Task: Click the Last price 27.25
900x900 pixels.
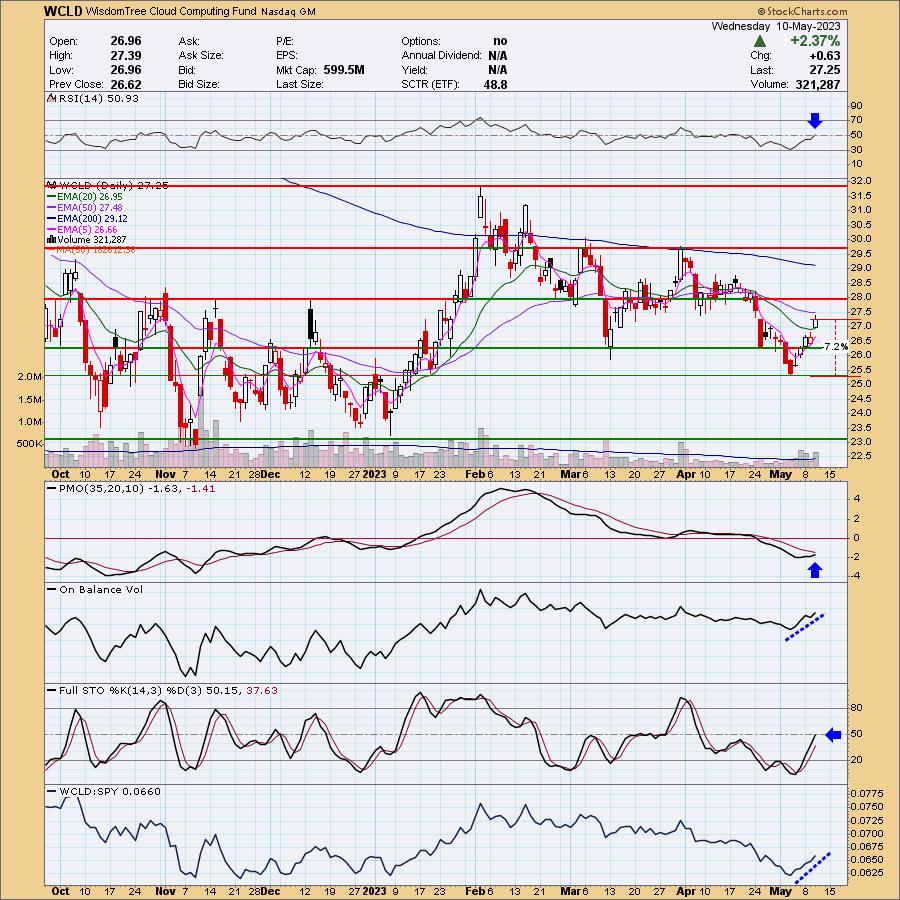Action: point(825,69)
